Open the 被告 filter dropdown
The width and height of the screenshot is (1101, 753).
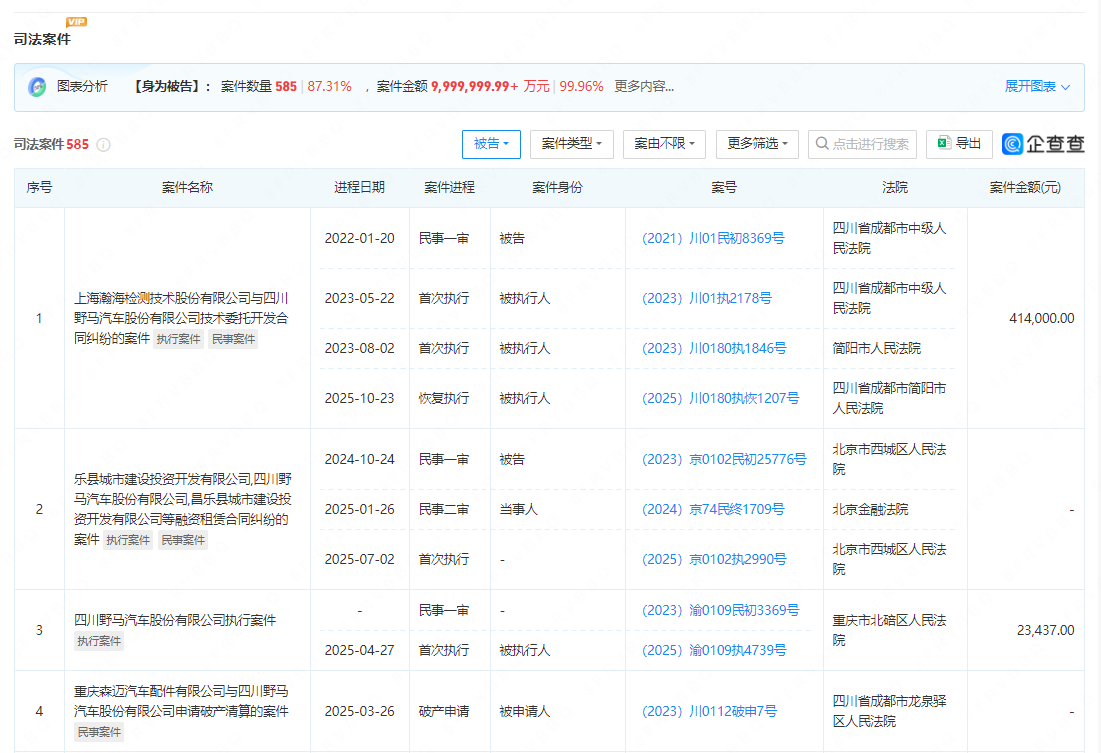491,144
